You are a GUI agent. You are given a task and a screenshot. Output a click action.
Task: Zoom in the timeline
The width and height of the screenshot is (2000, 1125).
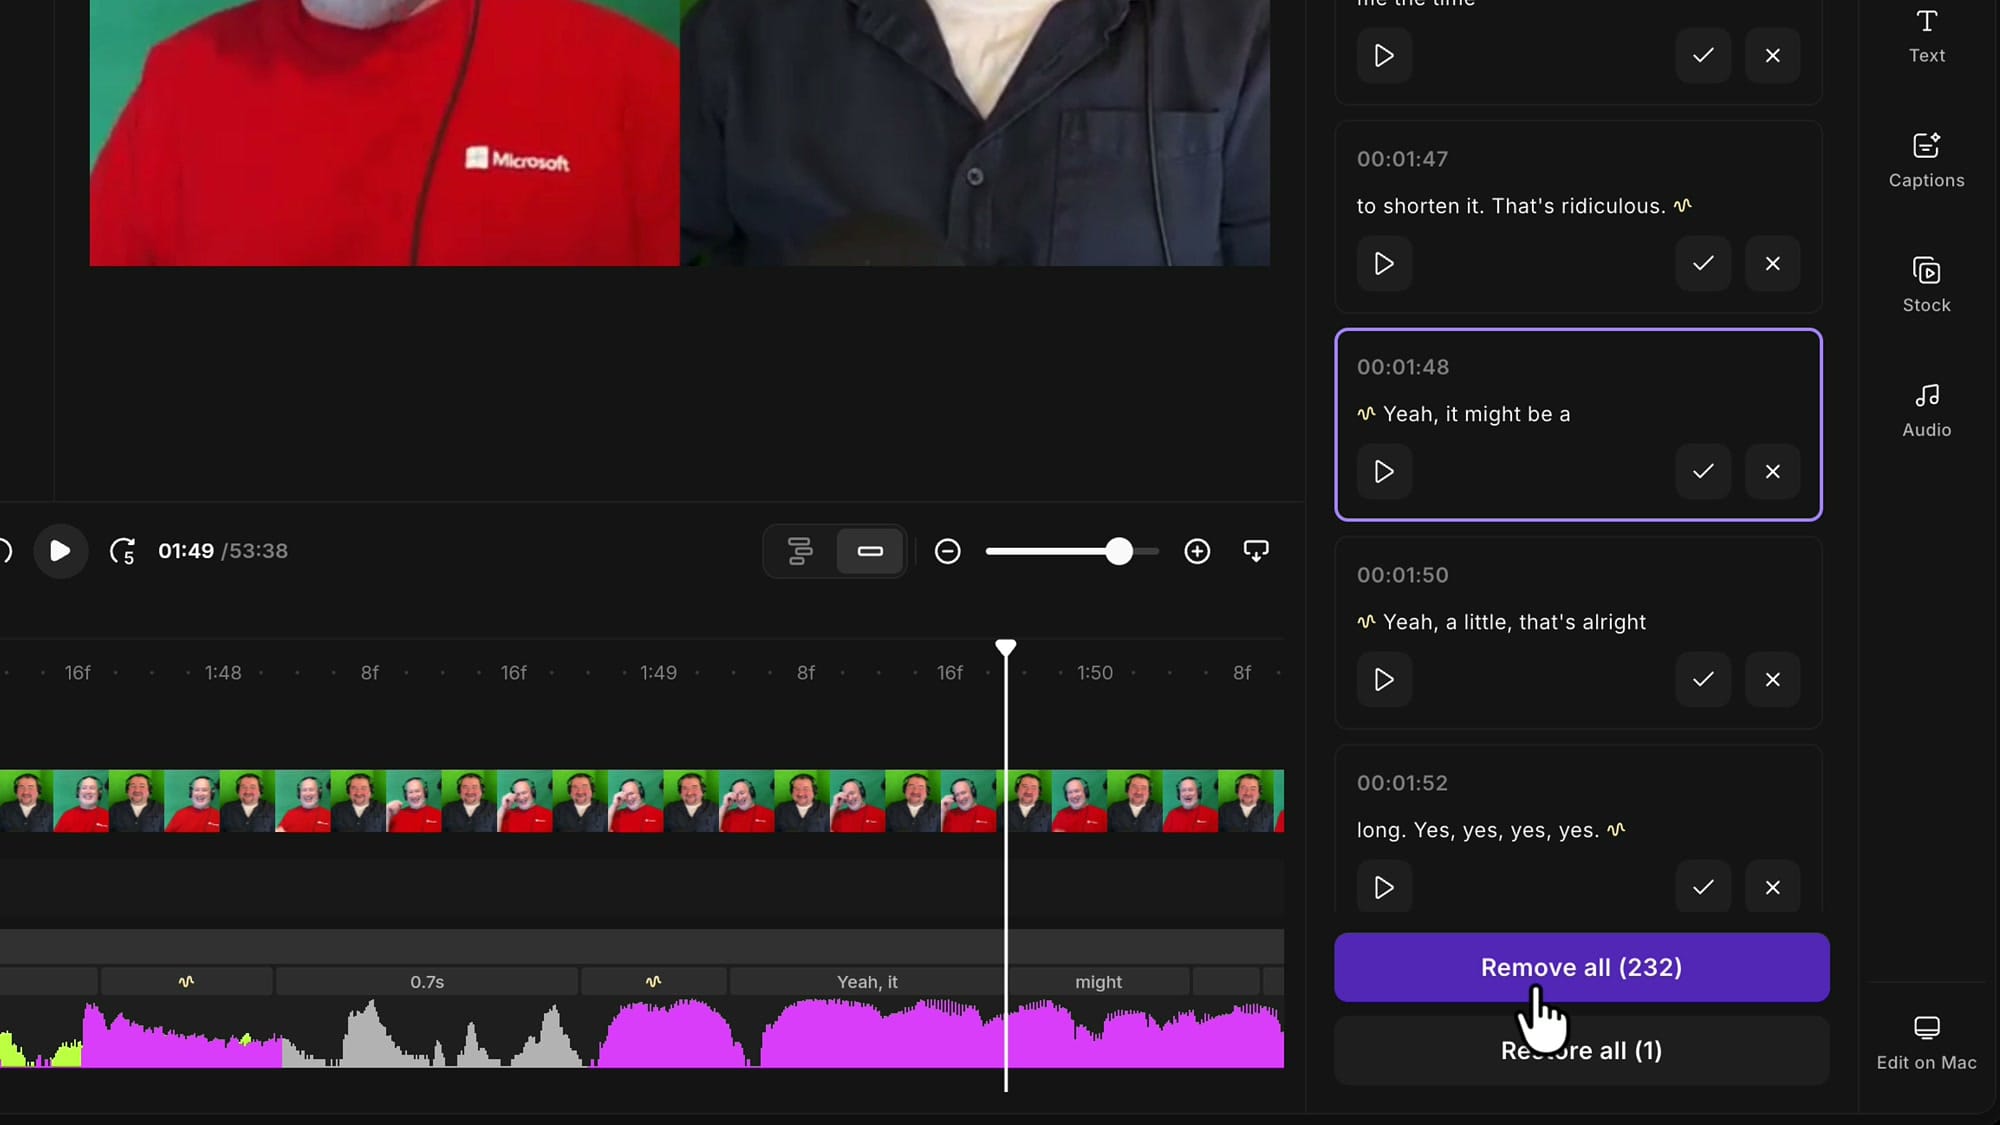[1197, 551]
